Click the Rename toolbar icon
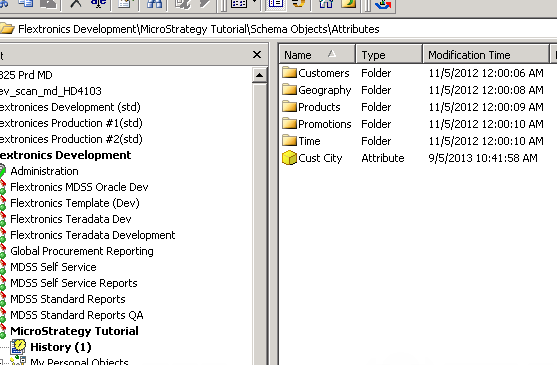Image resolution: width=557 pixels, height=365 pixels. tap(99, 4)
